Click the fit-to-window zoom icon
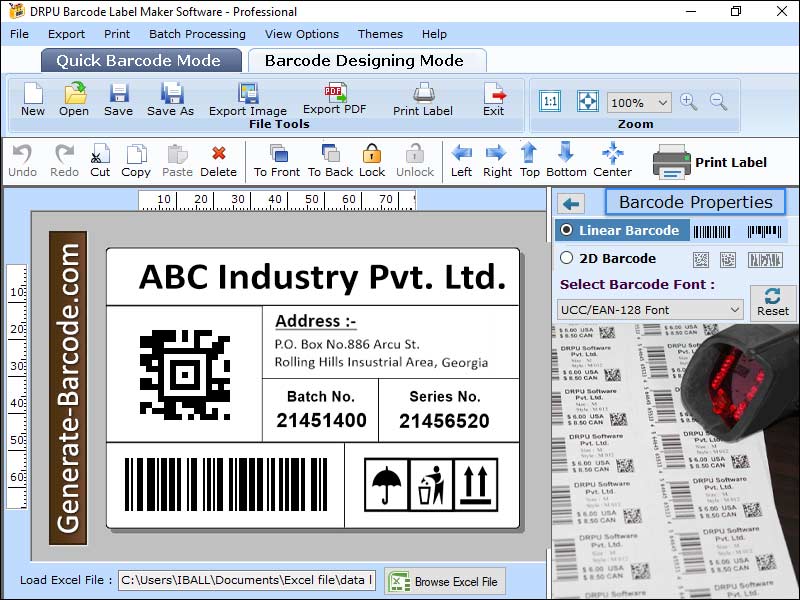Image resolution: width=800 pixels, height=600 pixels. click(x=587, y=101)
